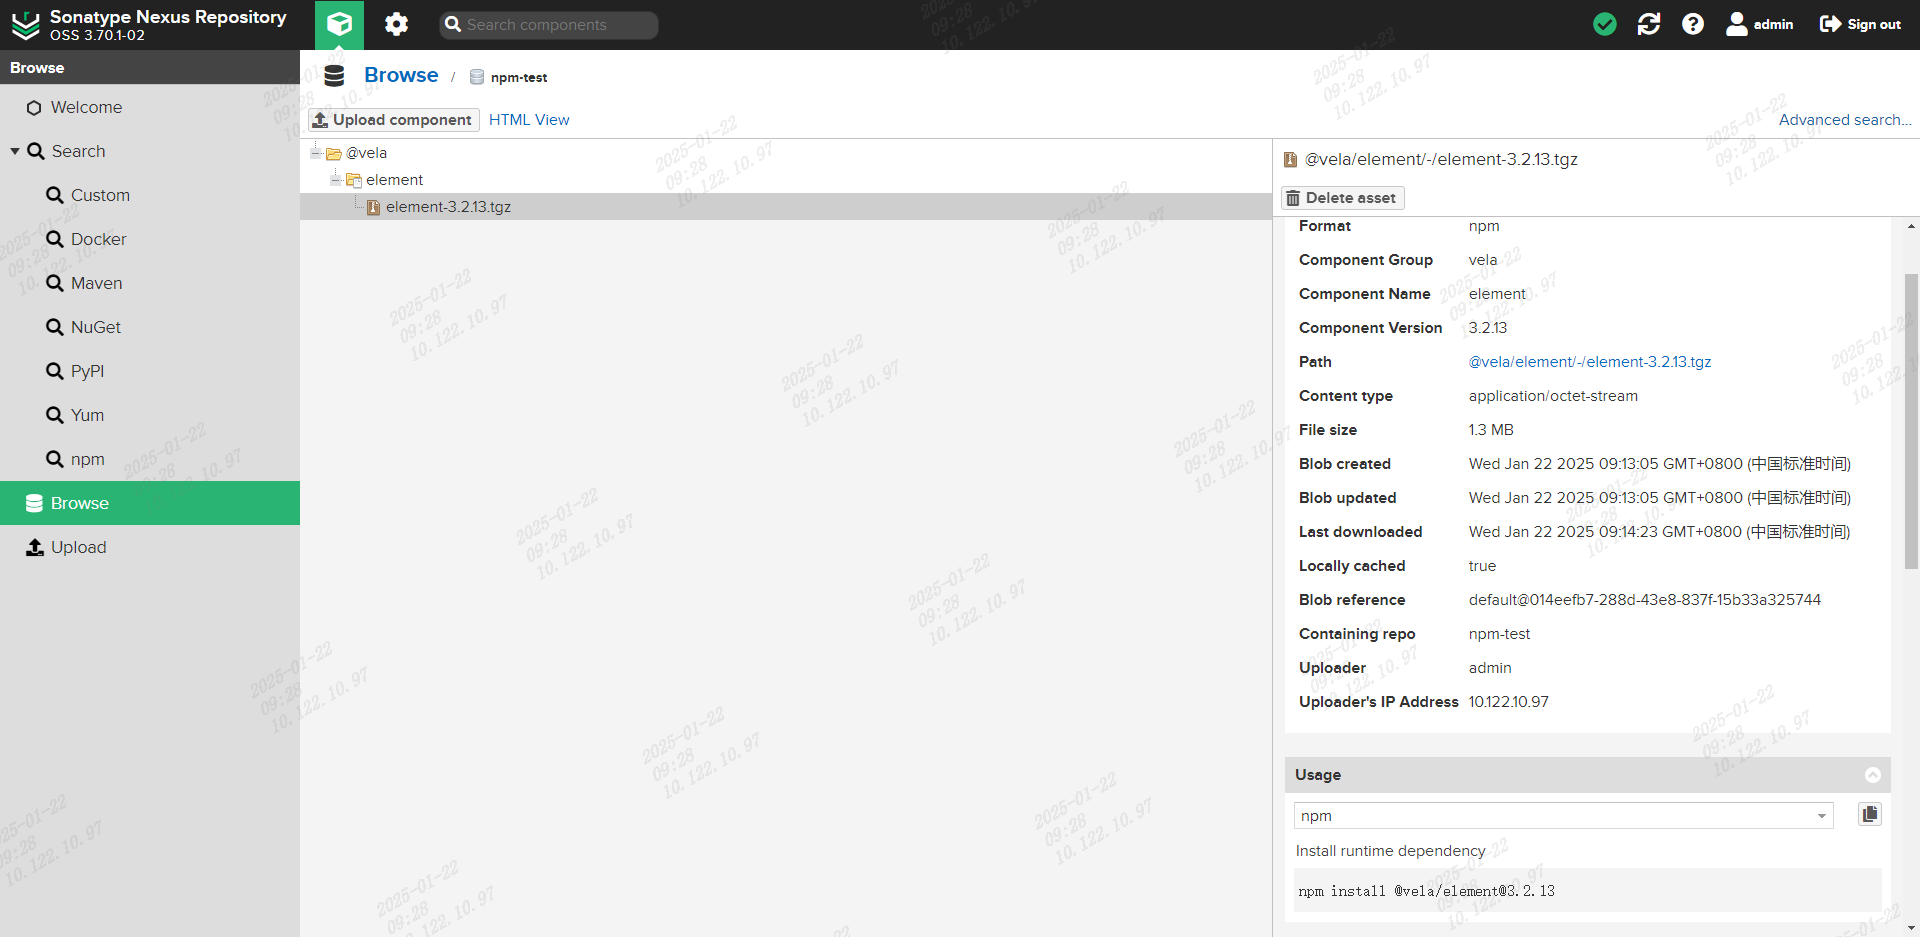Focus the Search components field
The image size is (1920, 937).
coord(548,25)
